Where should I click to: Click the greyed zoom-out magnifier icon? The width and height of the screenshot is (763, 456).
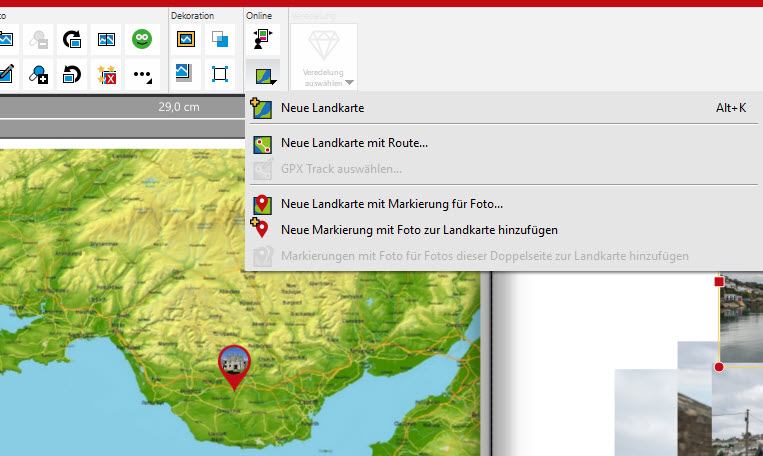[x=38, y=39]
